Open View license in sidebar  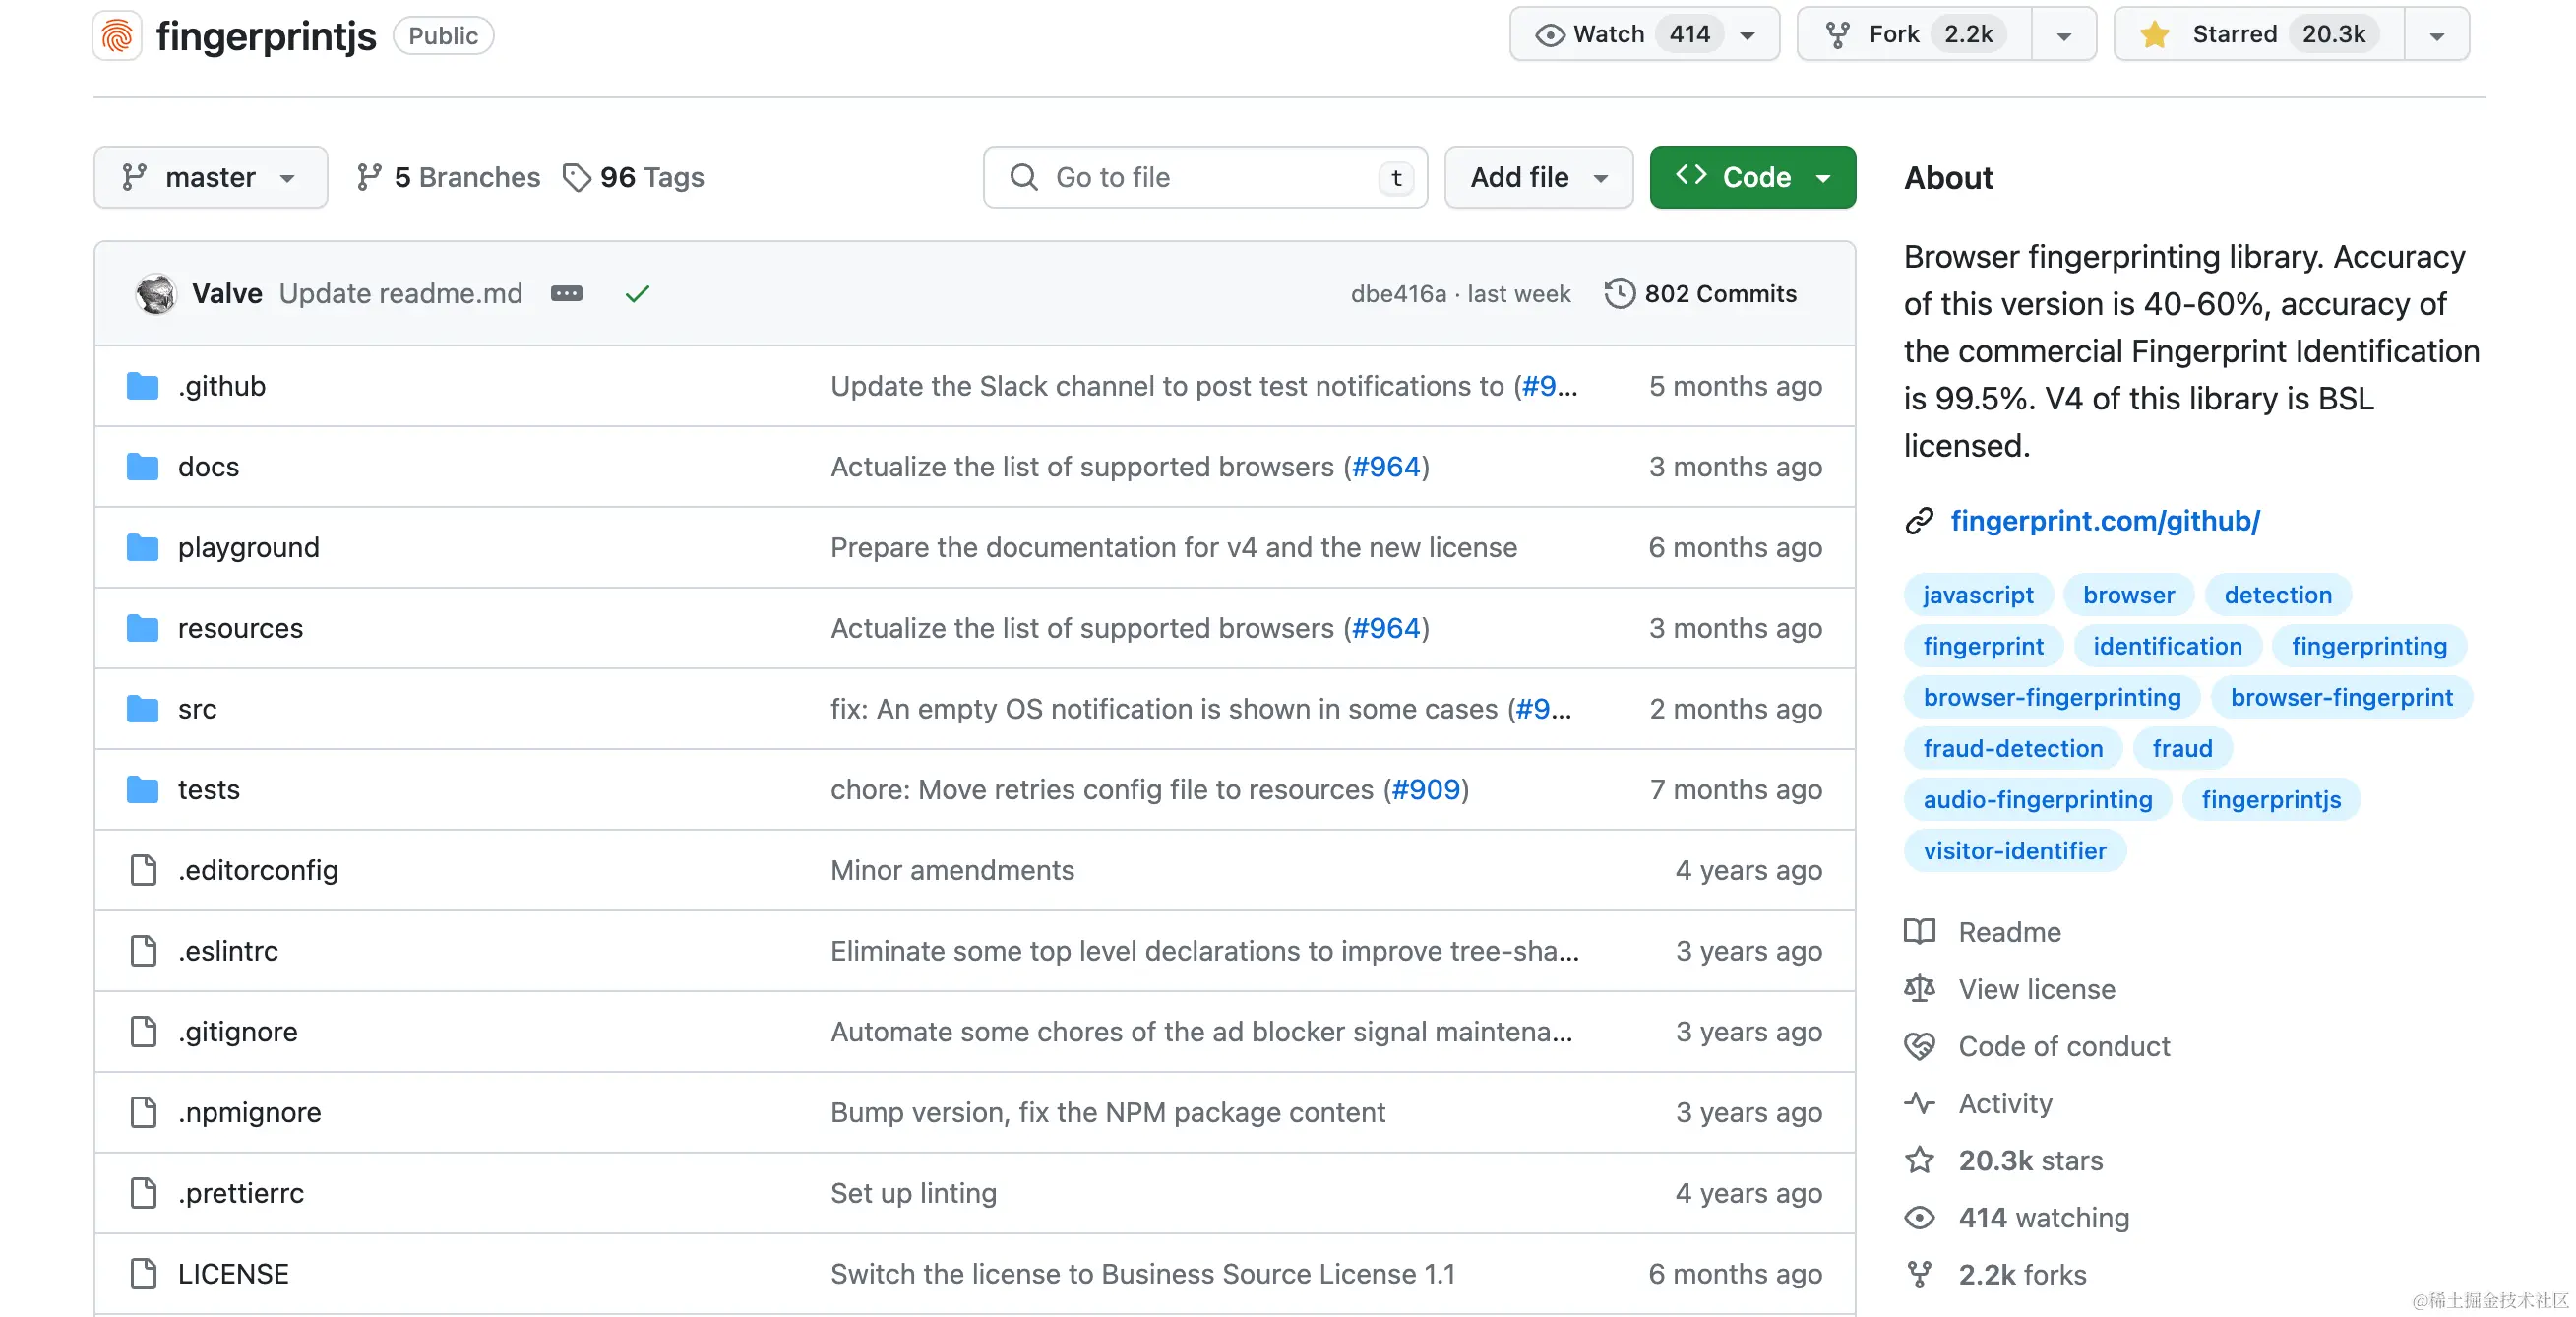tap(2036, 989)
